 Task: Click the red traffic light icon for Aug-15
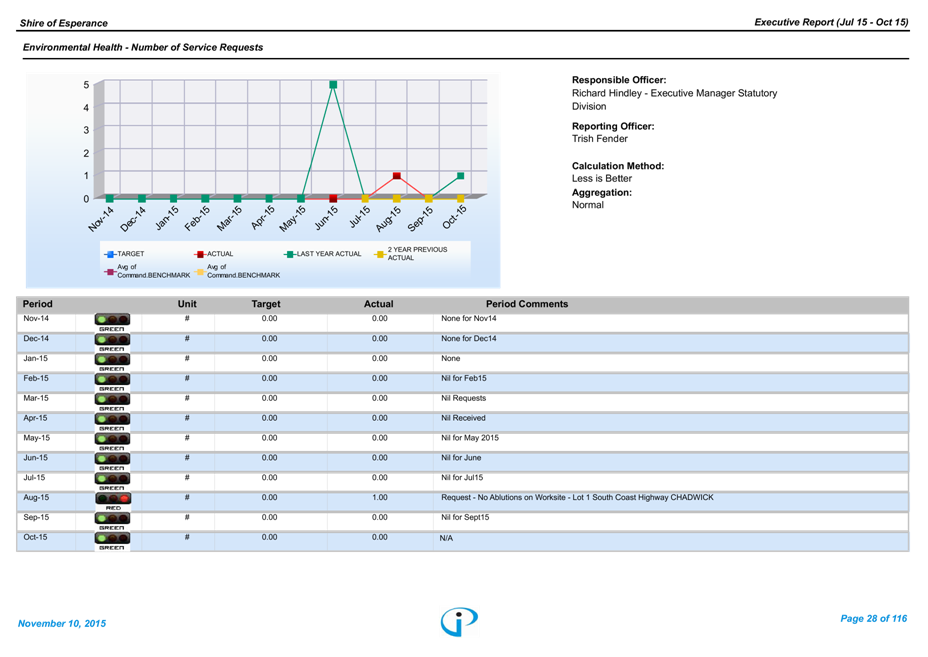[x=113, y=500]
